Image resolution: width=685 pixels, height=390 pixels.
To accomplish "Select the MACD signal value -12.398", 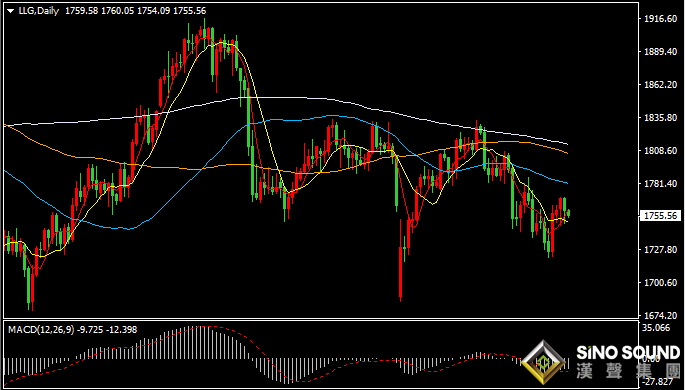I will (x=121, y=330).
